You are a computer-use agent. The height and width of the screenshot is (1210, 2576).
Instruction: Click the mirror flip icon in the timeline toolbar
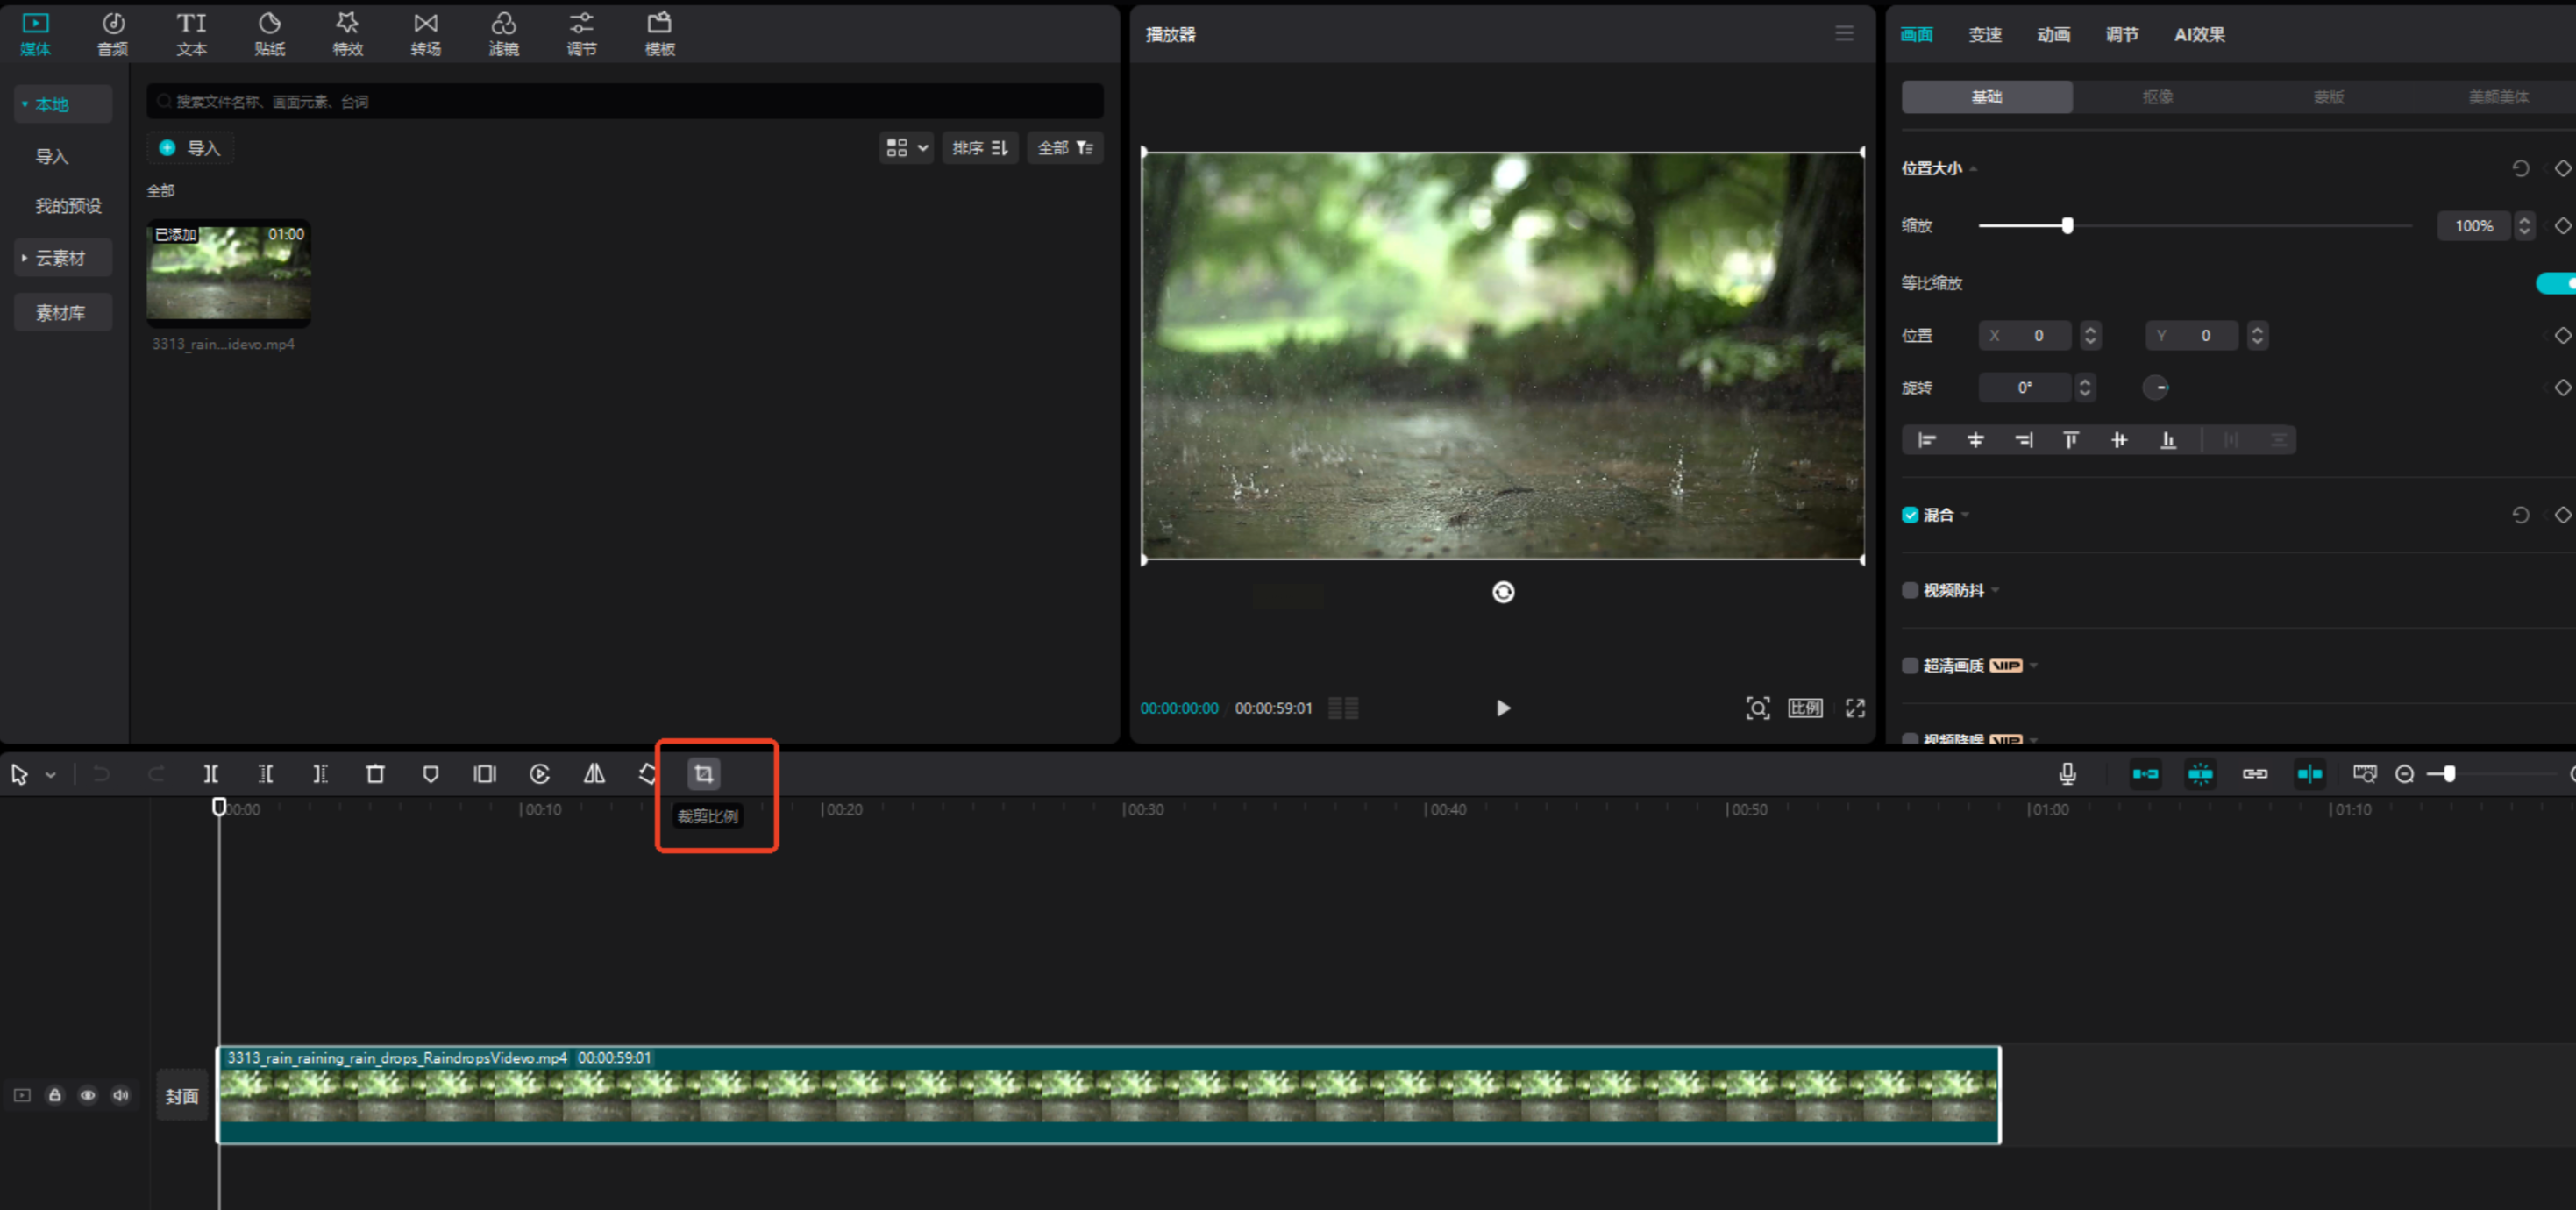click(594, 774)
